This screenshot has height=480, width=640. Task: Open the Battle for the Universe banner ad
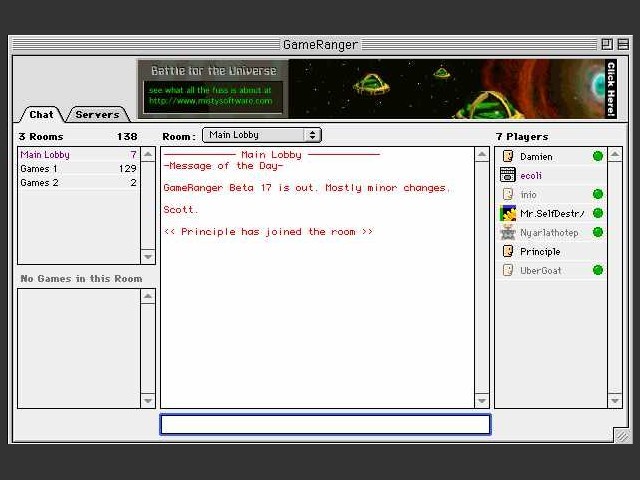(377, 89)
